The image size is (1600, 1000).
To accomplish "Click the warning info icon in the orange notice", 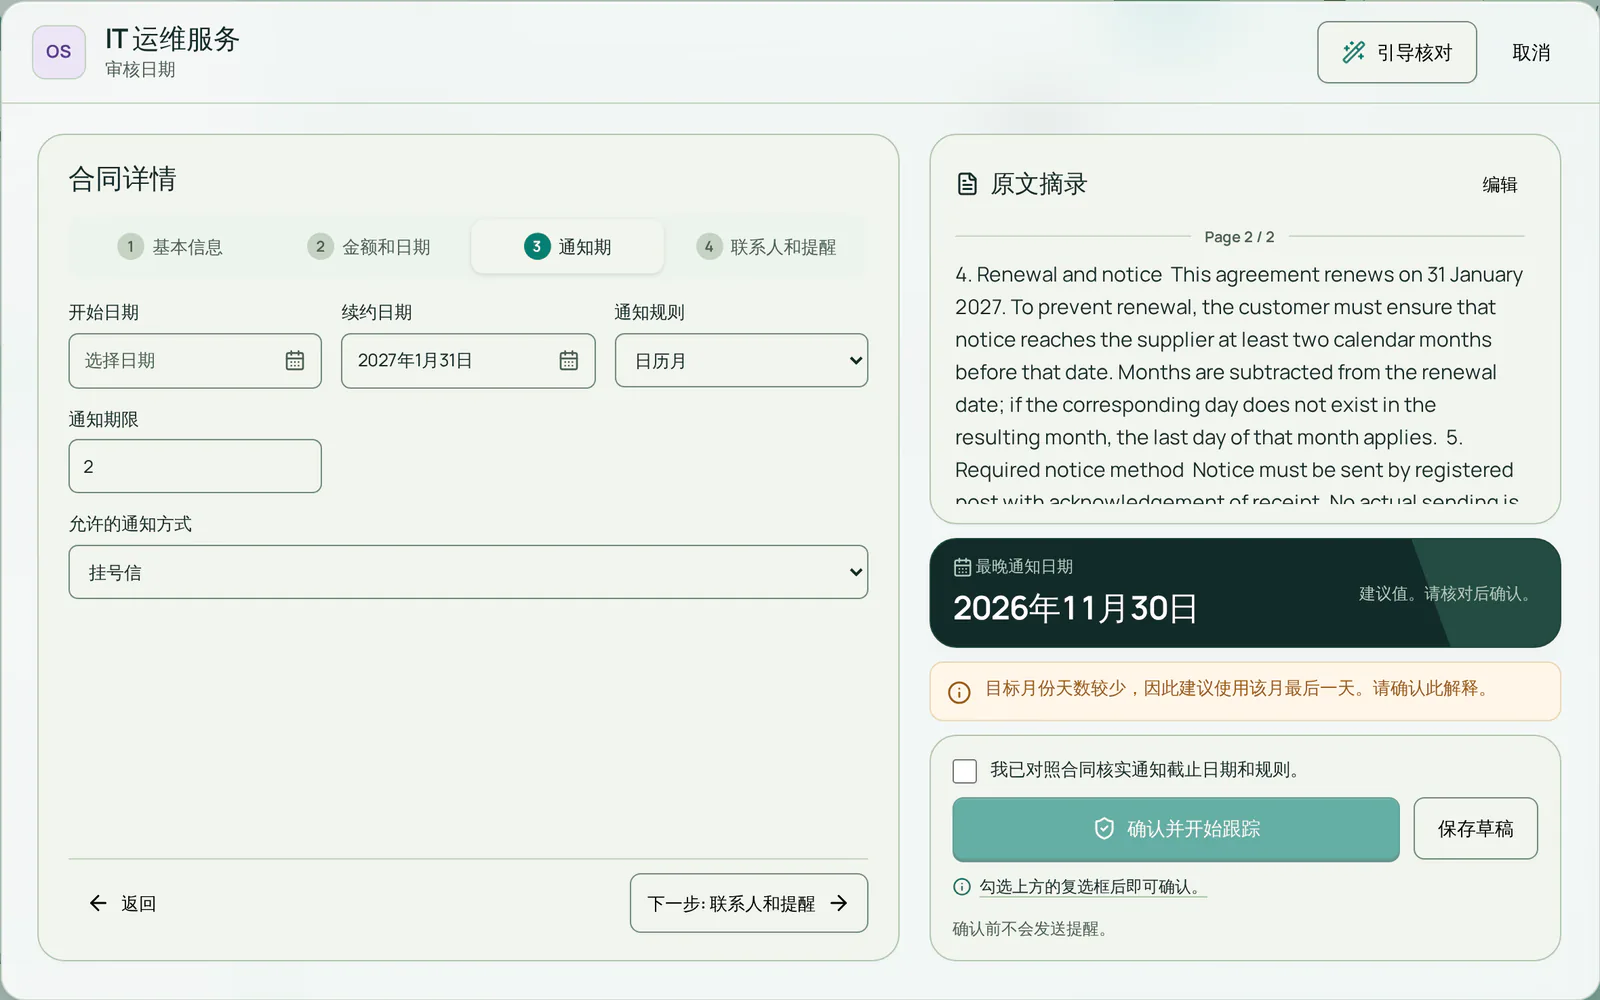I will click(x=959, y=692).
